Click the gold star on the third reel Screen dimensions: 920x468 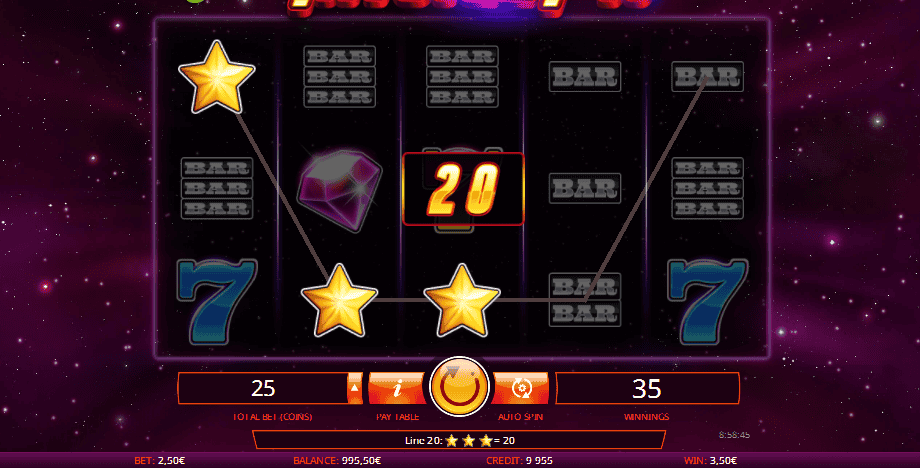[x=462, y=300]
